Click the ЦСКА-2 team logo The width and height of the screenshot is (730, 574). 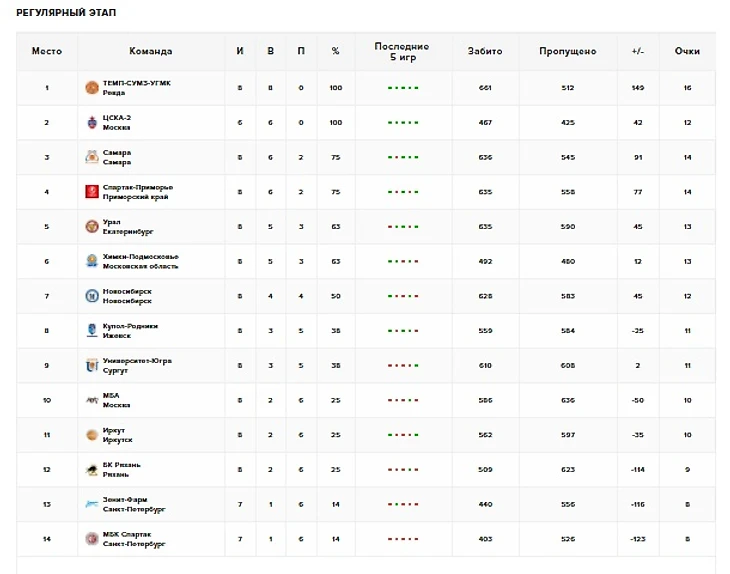point(92,123)
